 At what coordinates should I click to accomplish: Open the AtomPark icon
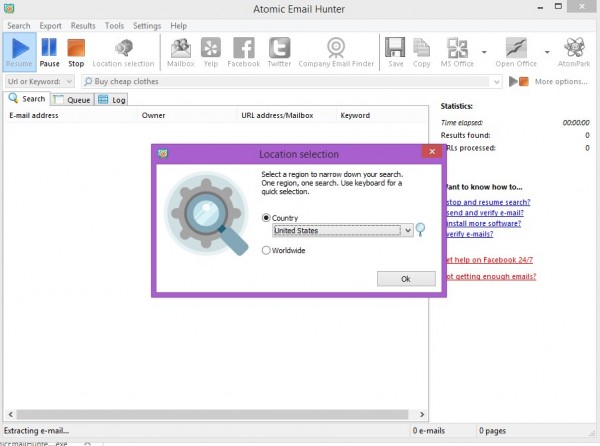click(x=574, y=53)
